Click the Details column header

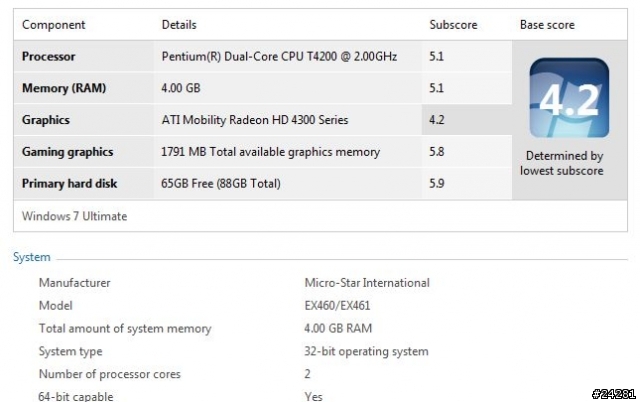point(179,24)
